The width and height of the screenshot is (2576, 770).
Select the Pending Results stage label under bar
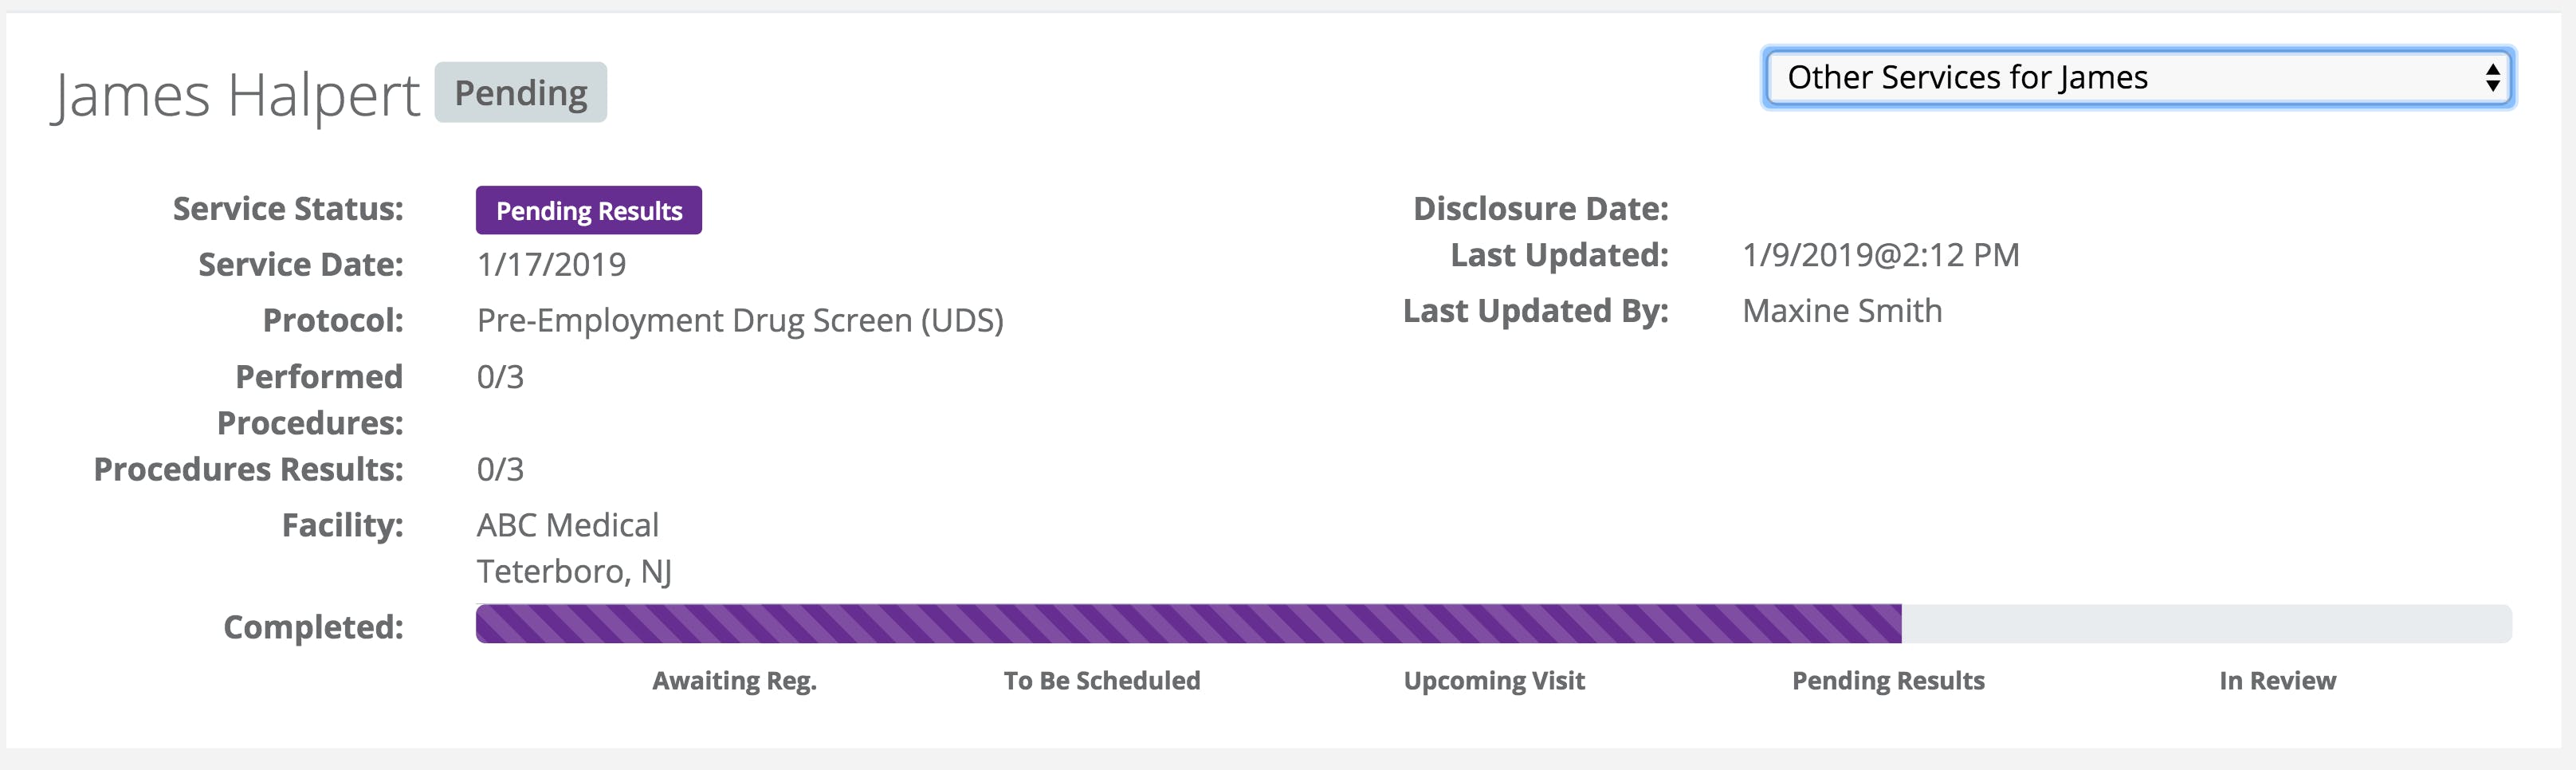1888,681
